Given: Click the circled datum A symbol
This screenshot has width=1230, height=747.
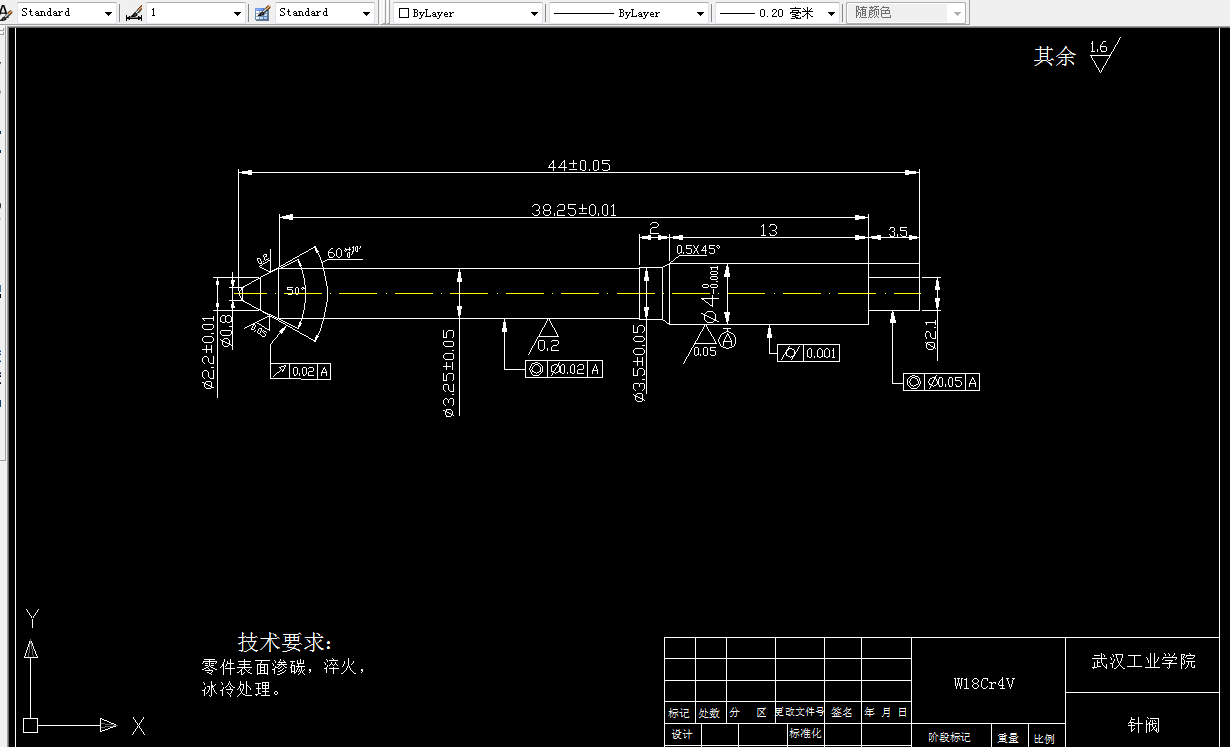Looking at the screenshot, I should click(x=728, y=341).
